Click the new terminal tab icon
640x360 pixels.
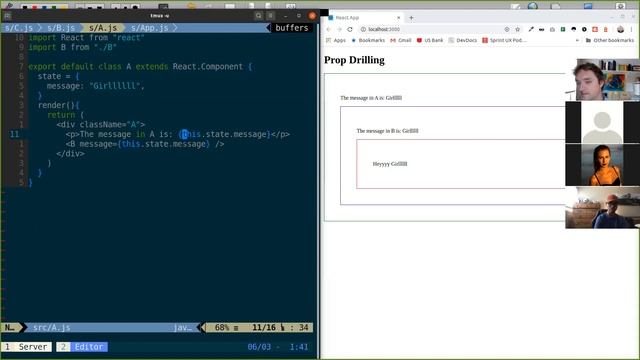7,16
